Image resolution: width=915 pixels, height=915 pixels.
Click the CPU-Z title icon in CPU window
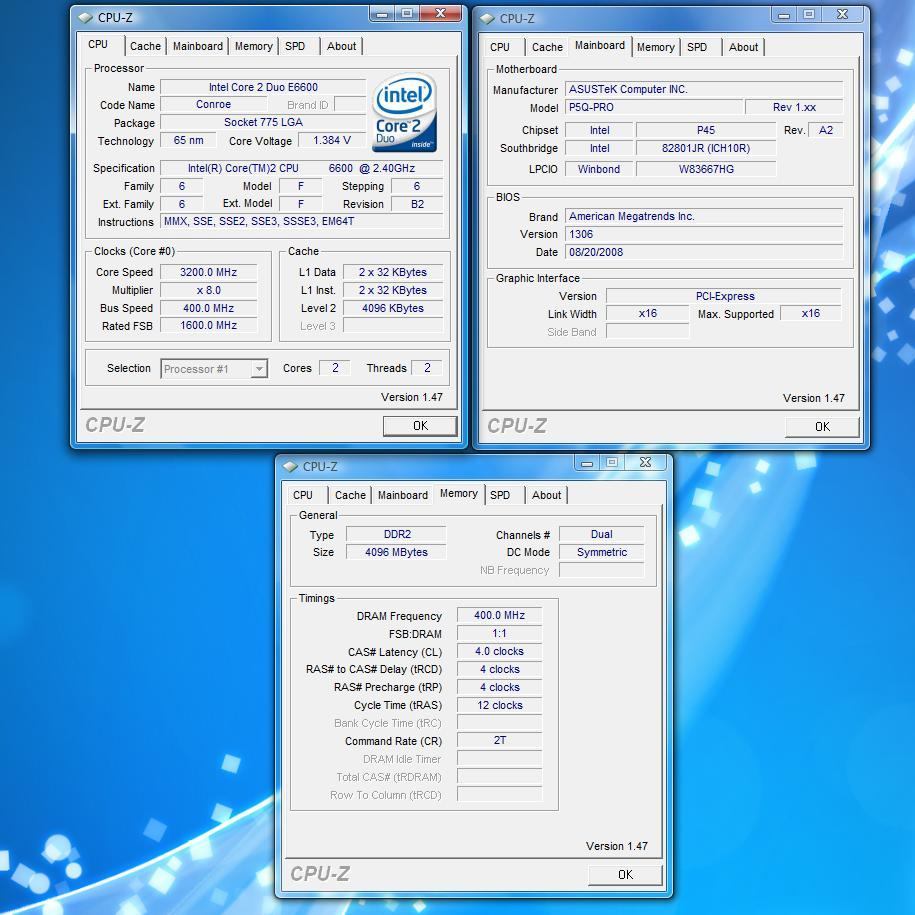coord(85,18)
